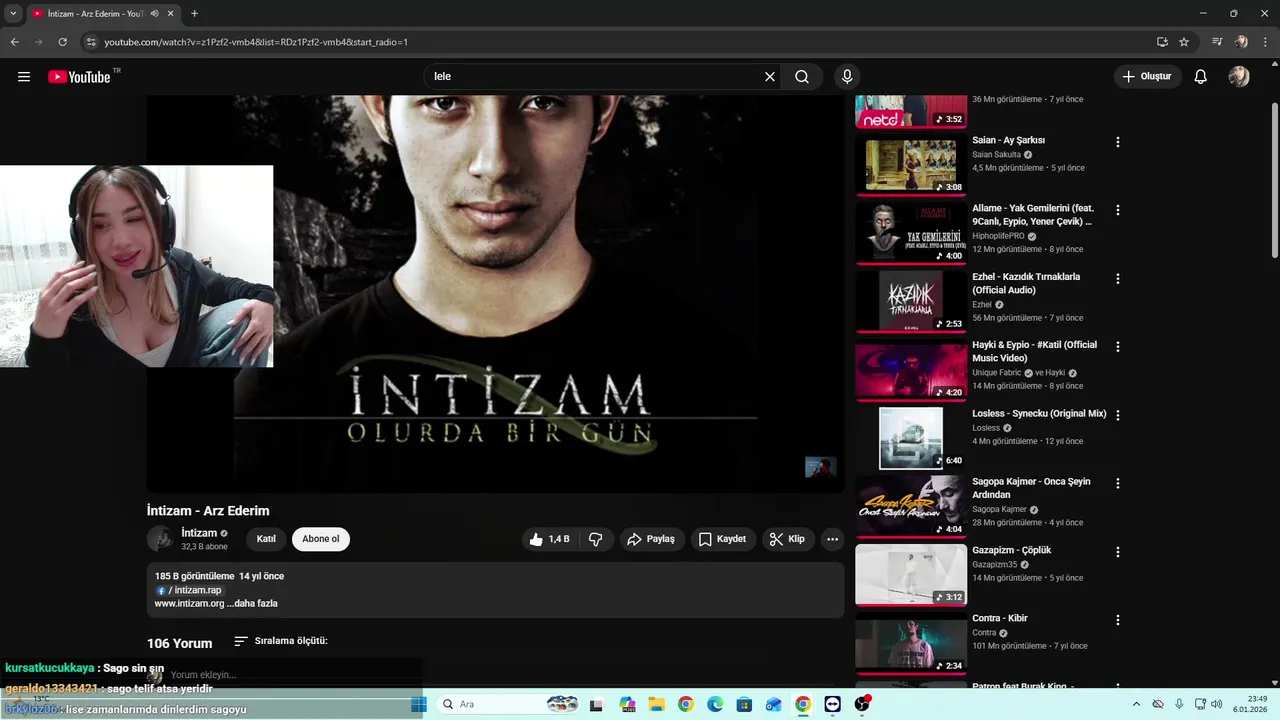Focus the YouTube search field containing lele
The width and height of the screenshot is (1280, 720).
595,77
